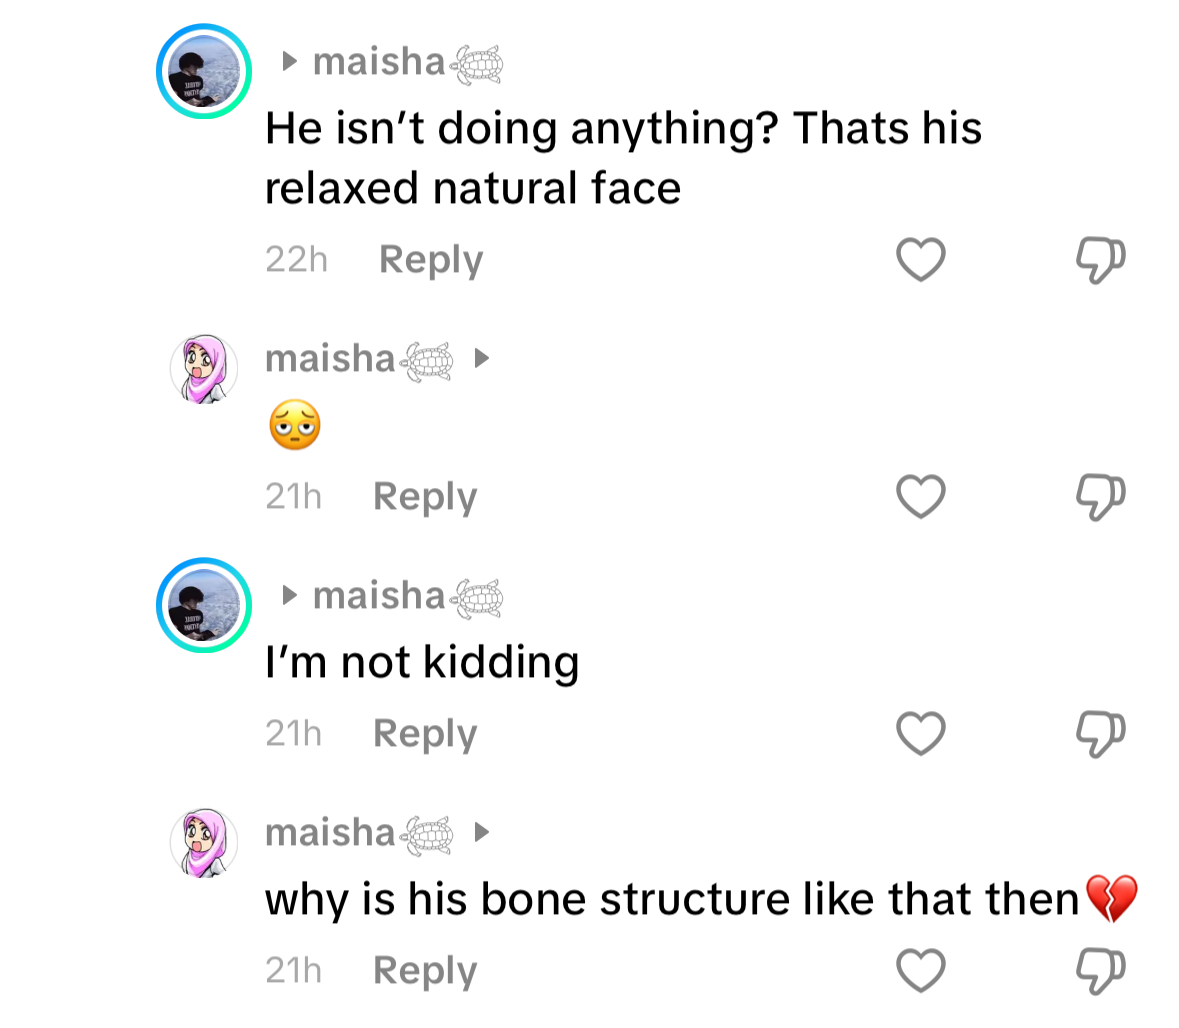Reply to the "bone structure" comment
The height and width of the screenshot is (1028, 1179).
(x=425, y=971)
